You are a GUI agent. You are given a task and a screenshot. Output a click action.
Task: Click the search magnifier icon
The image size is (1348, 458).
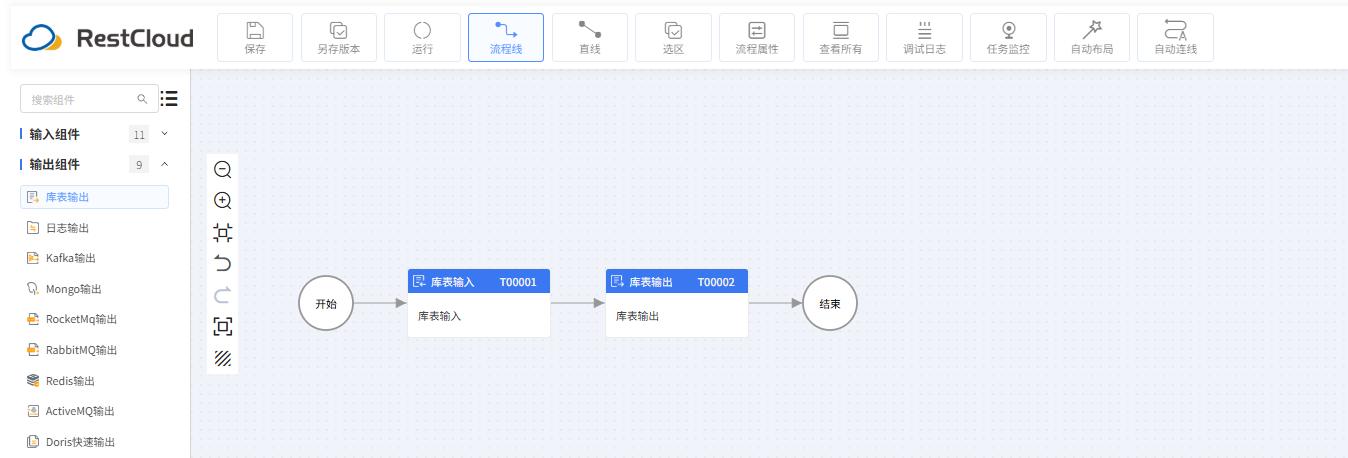pyautogui.click(x=142, y=99)
